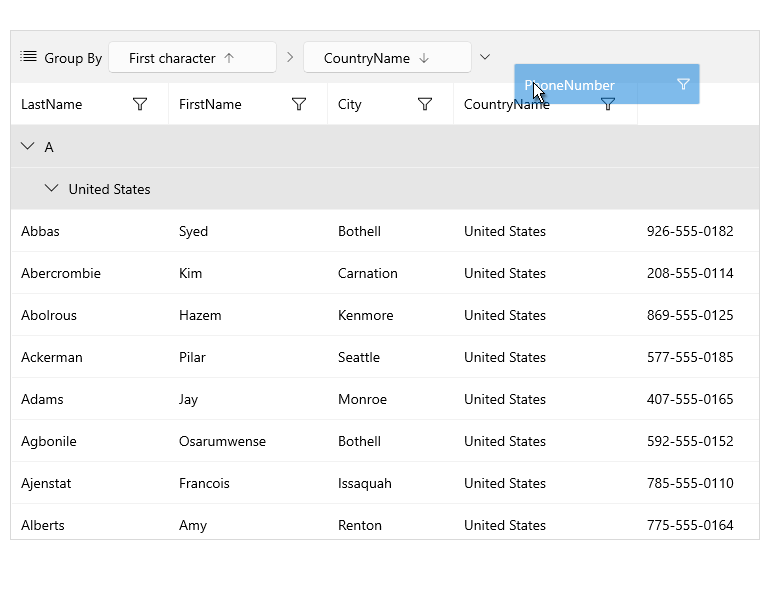Click the first name Amy
This screenshot has width=770, height=600.
click(193, 526)
